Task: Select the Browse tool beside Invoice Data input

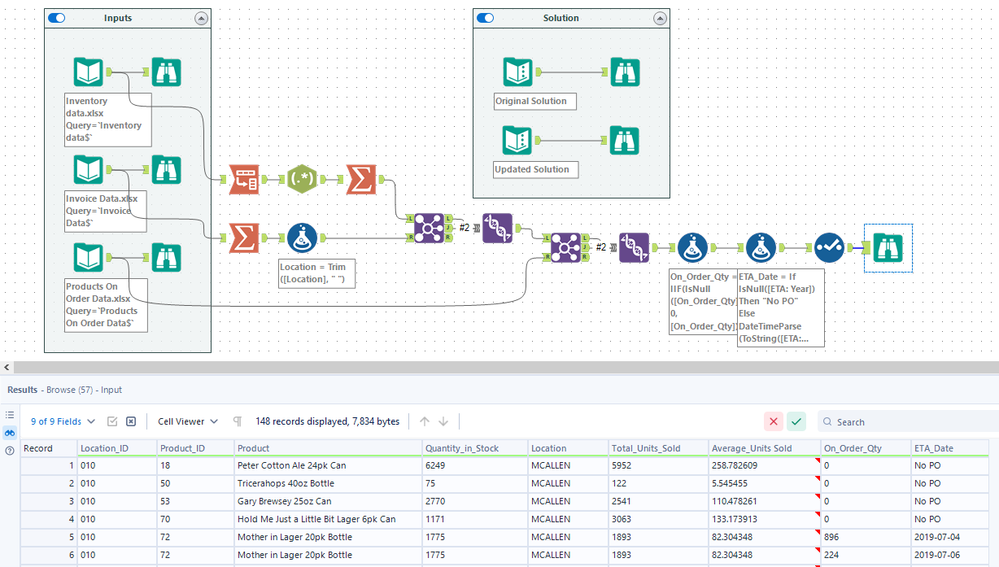Action: tap(166, 169)
